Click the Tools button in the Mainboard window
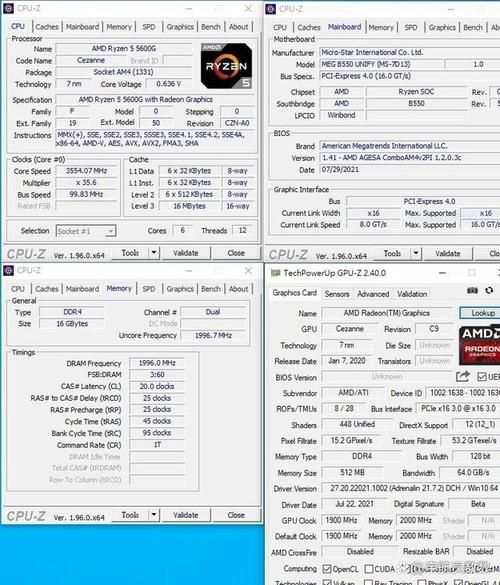 [392, 254]
